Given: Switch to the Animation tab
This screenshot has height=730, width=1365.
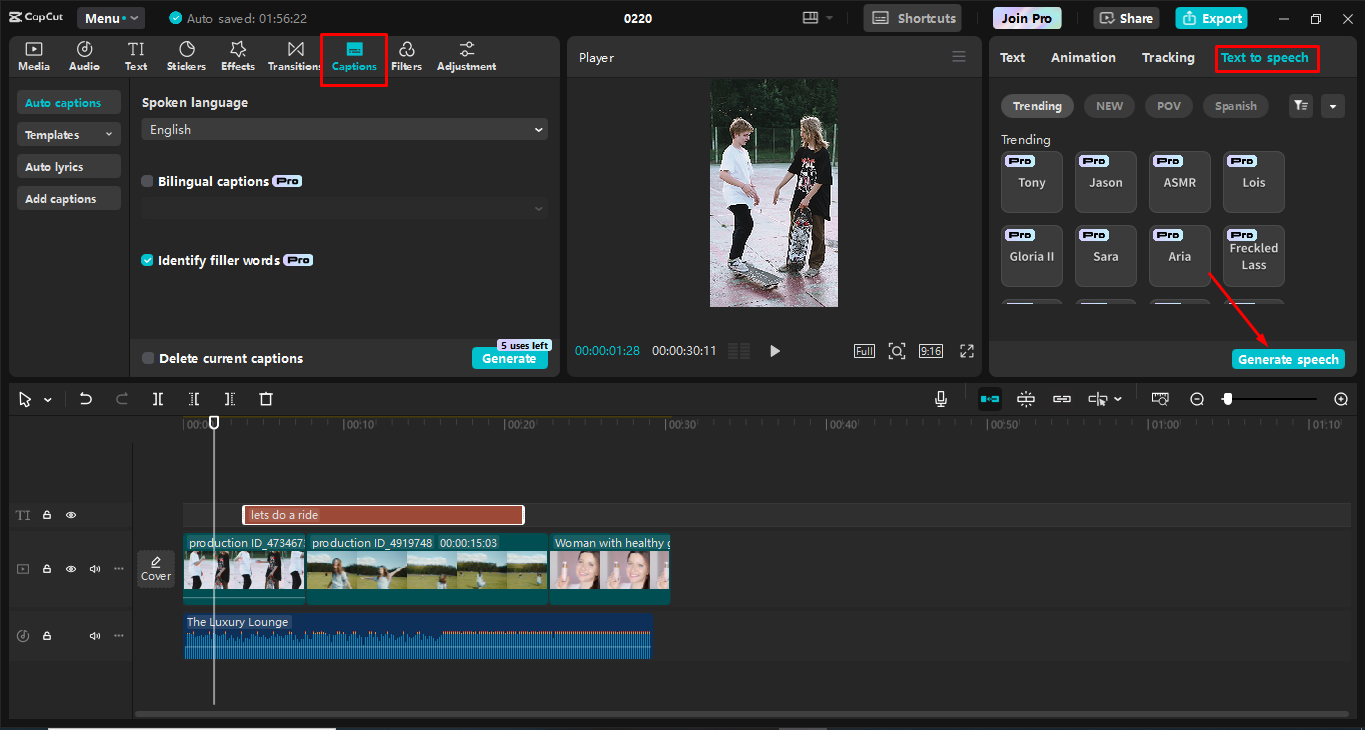Looking at the screenshot, I should pyautogui.click(x=1083, y=58).
